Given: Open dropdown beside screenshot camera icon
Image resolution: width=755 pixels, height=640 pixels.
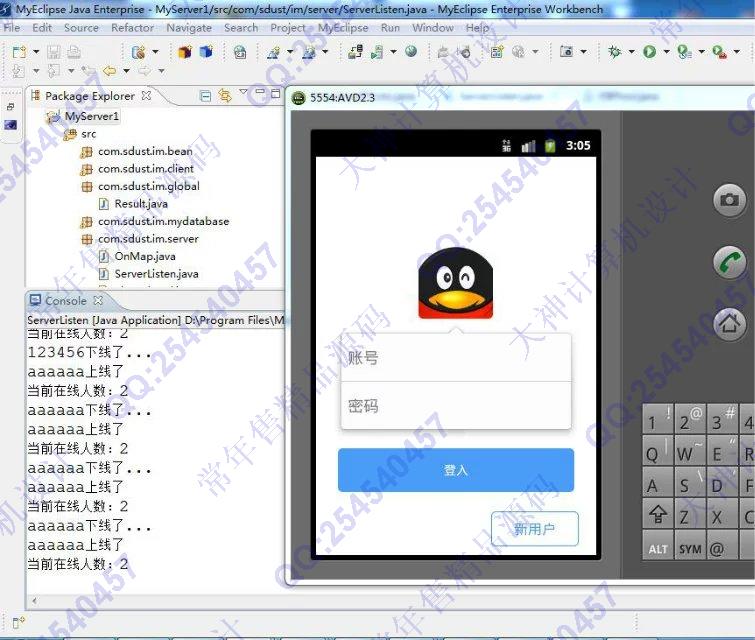Looking at the screenshot, I should pos(584,52).
